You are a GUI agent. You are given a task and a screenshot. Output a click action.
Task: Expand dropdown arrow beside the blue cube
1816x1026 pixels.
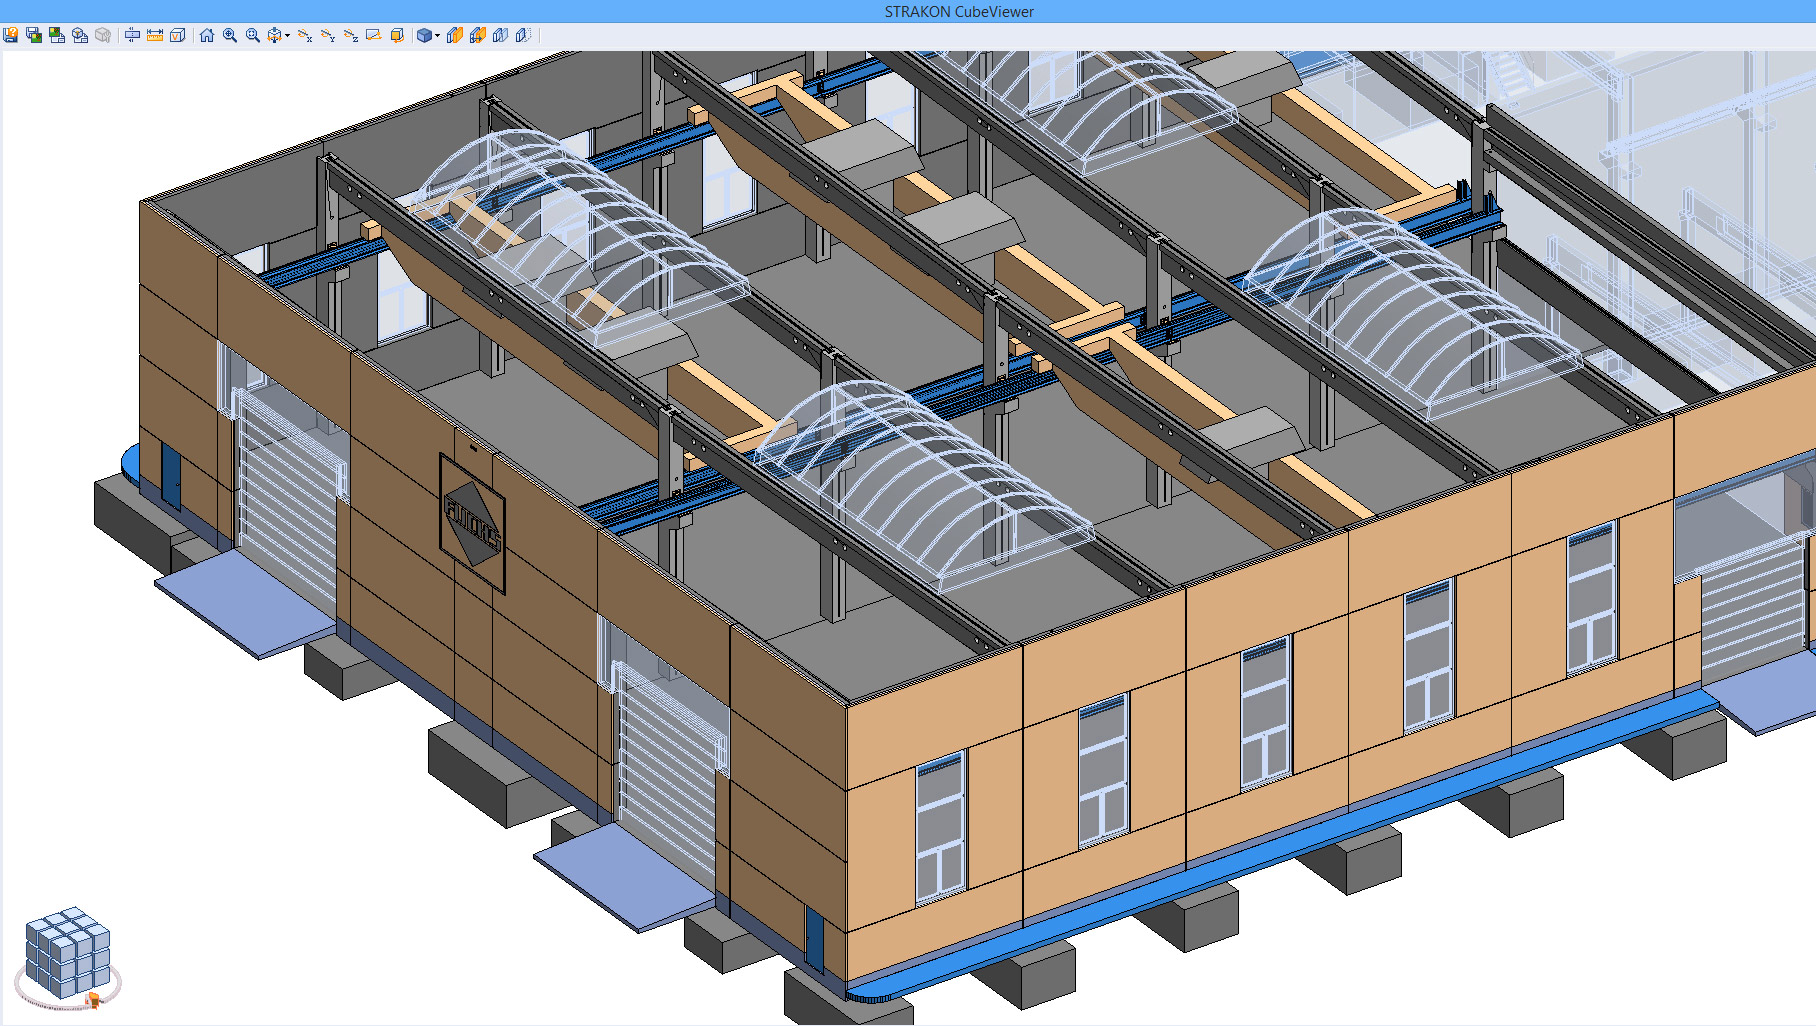[x=438, y=36]
